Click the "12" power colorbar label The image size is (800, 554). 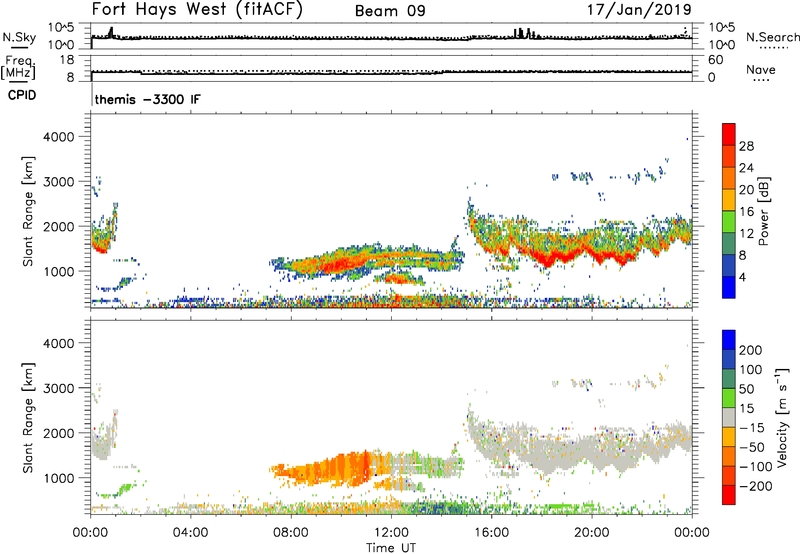tap(746, 233)
